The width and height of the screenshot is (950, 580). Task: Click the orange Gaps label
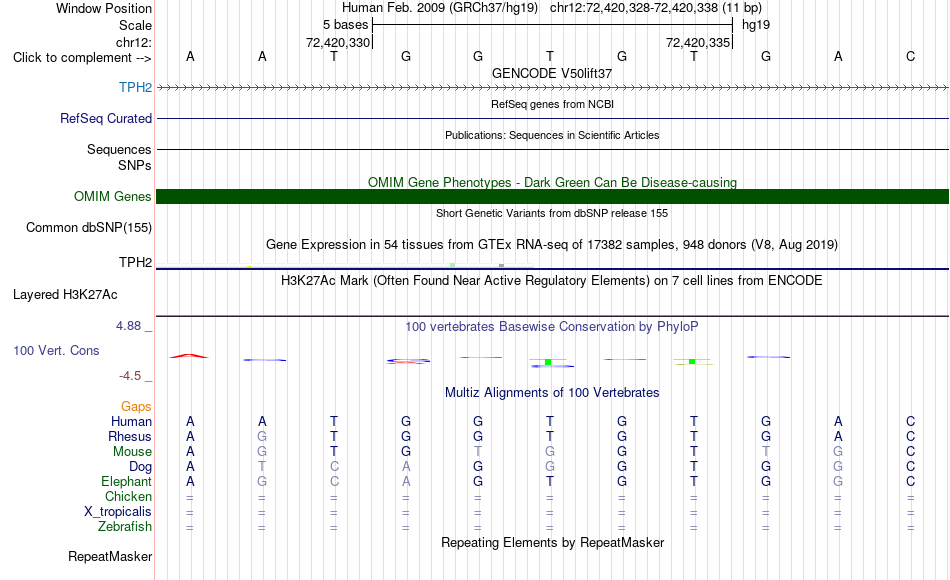coord(136,406)
